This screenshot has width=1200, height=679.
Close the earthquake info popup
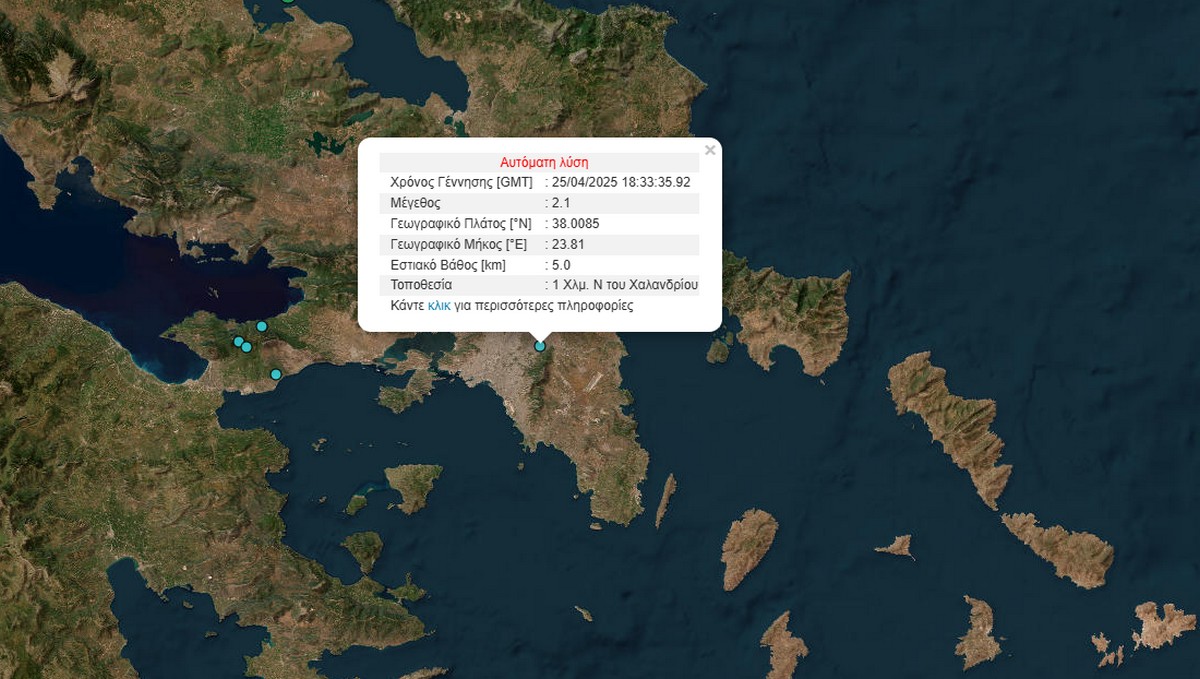tap(710, 150)
